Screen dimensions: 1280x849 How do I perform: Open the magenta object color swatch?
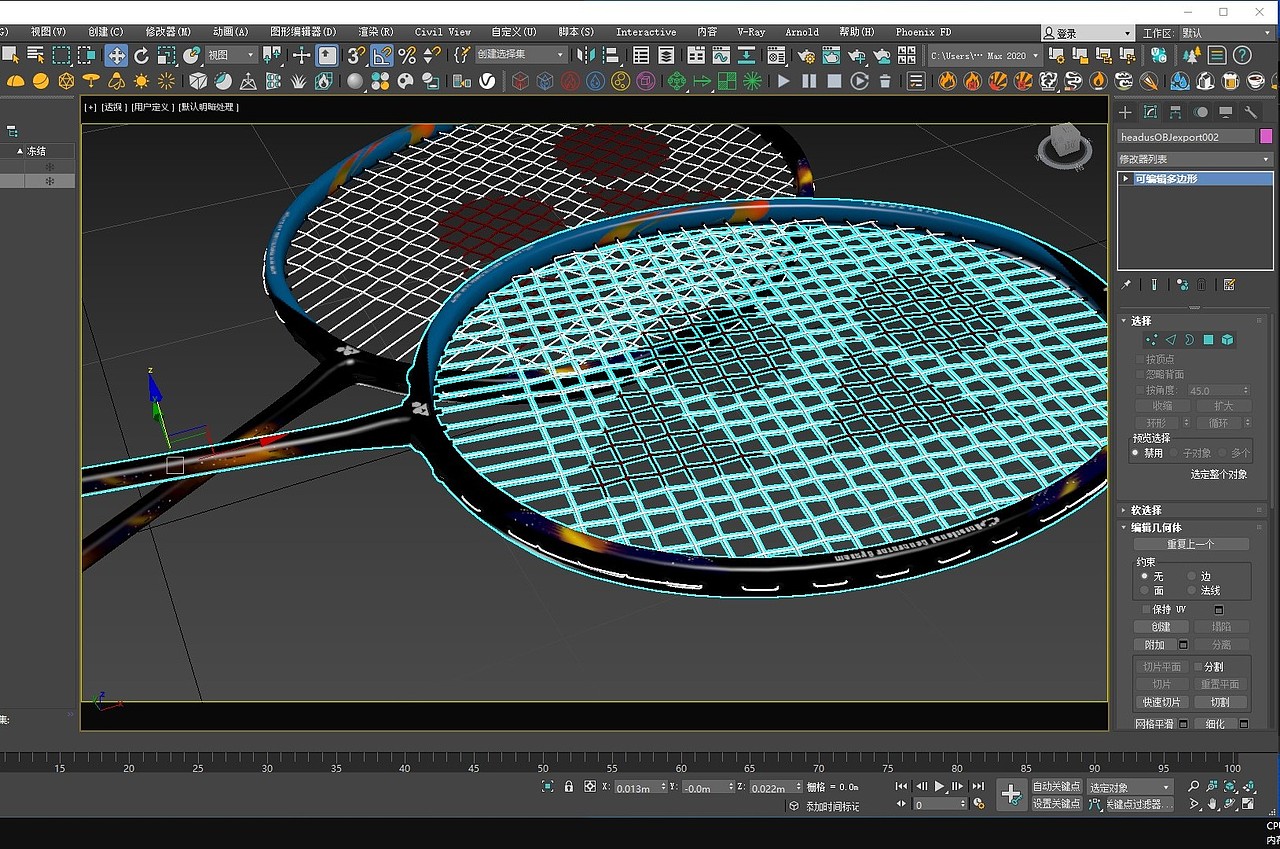(x=1266, y=137)
